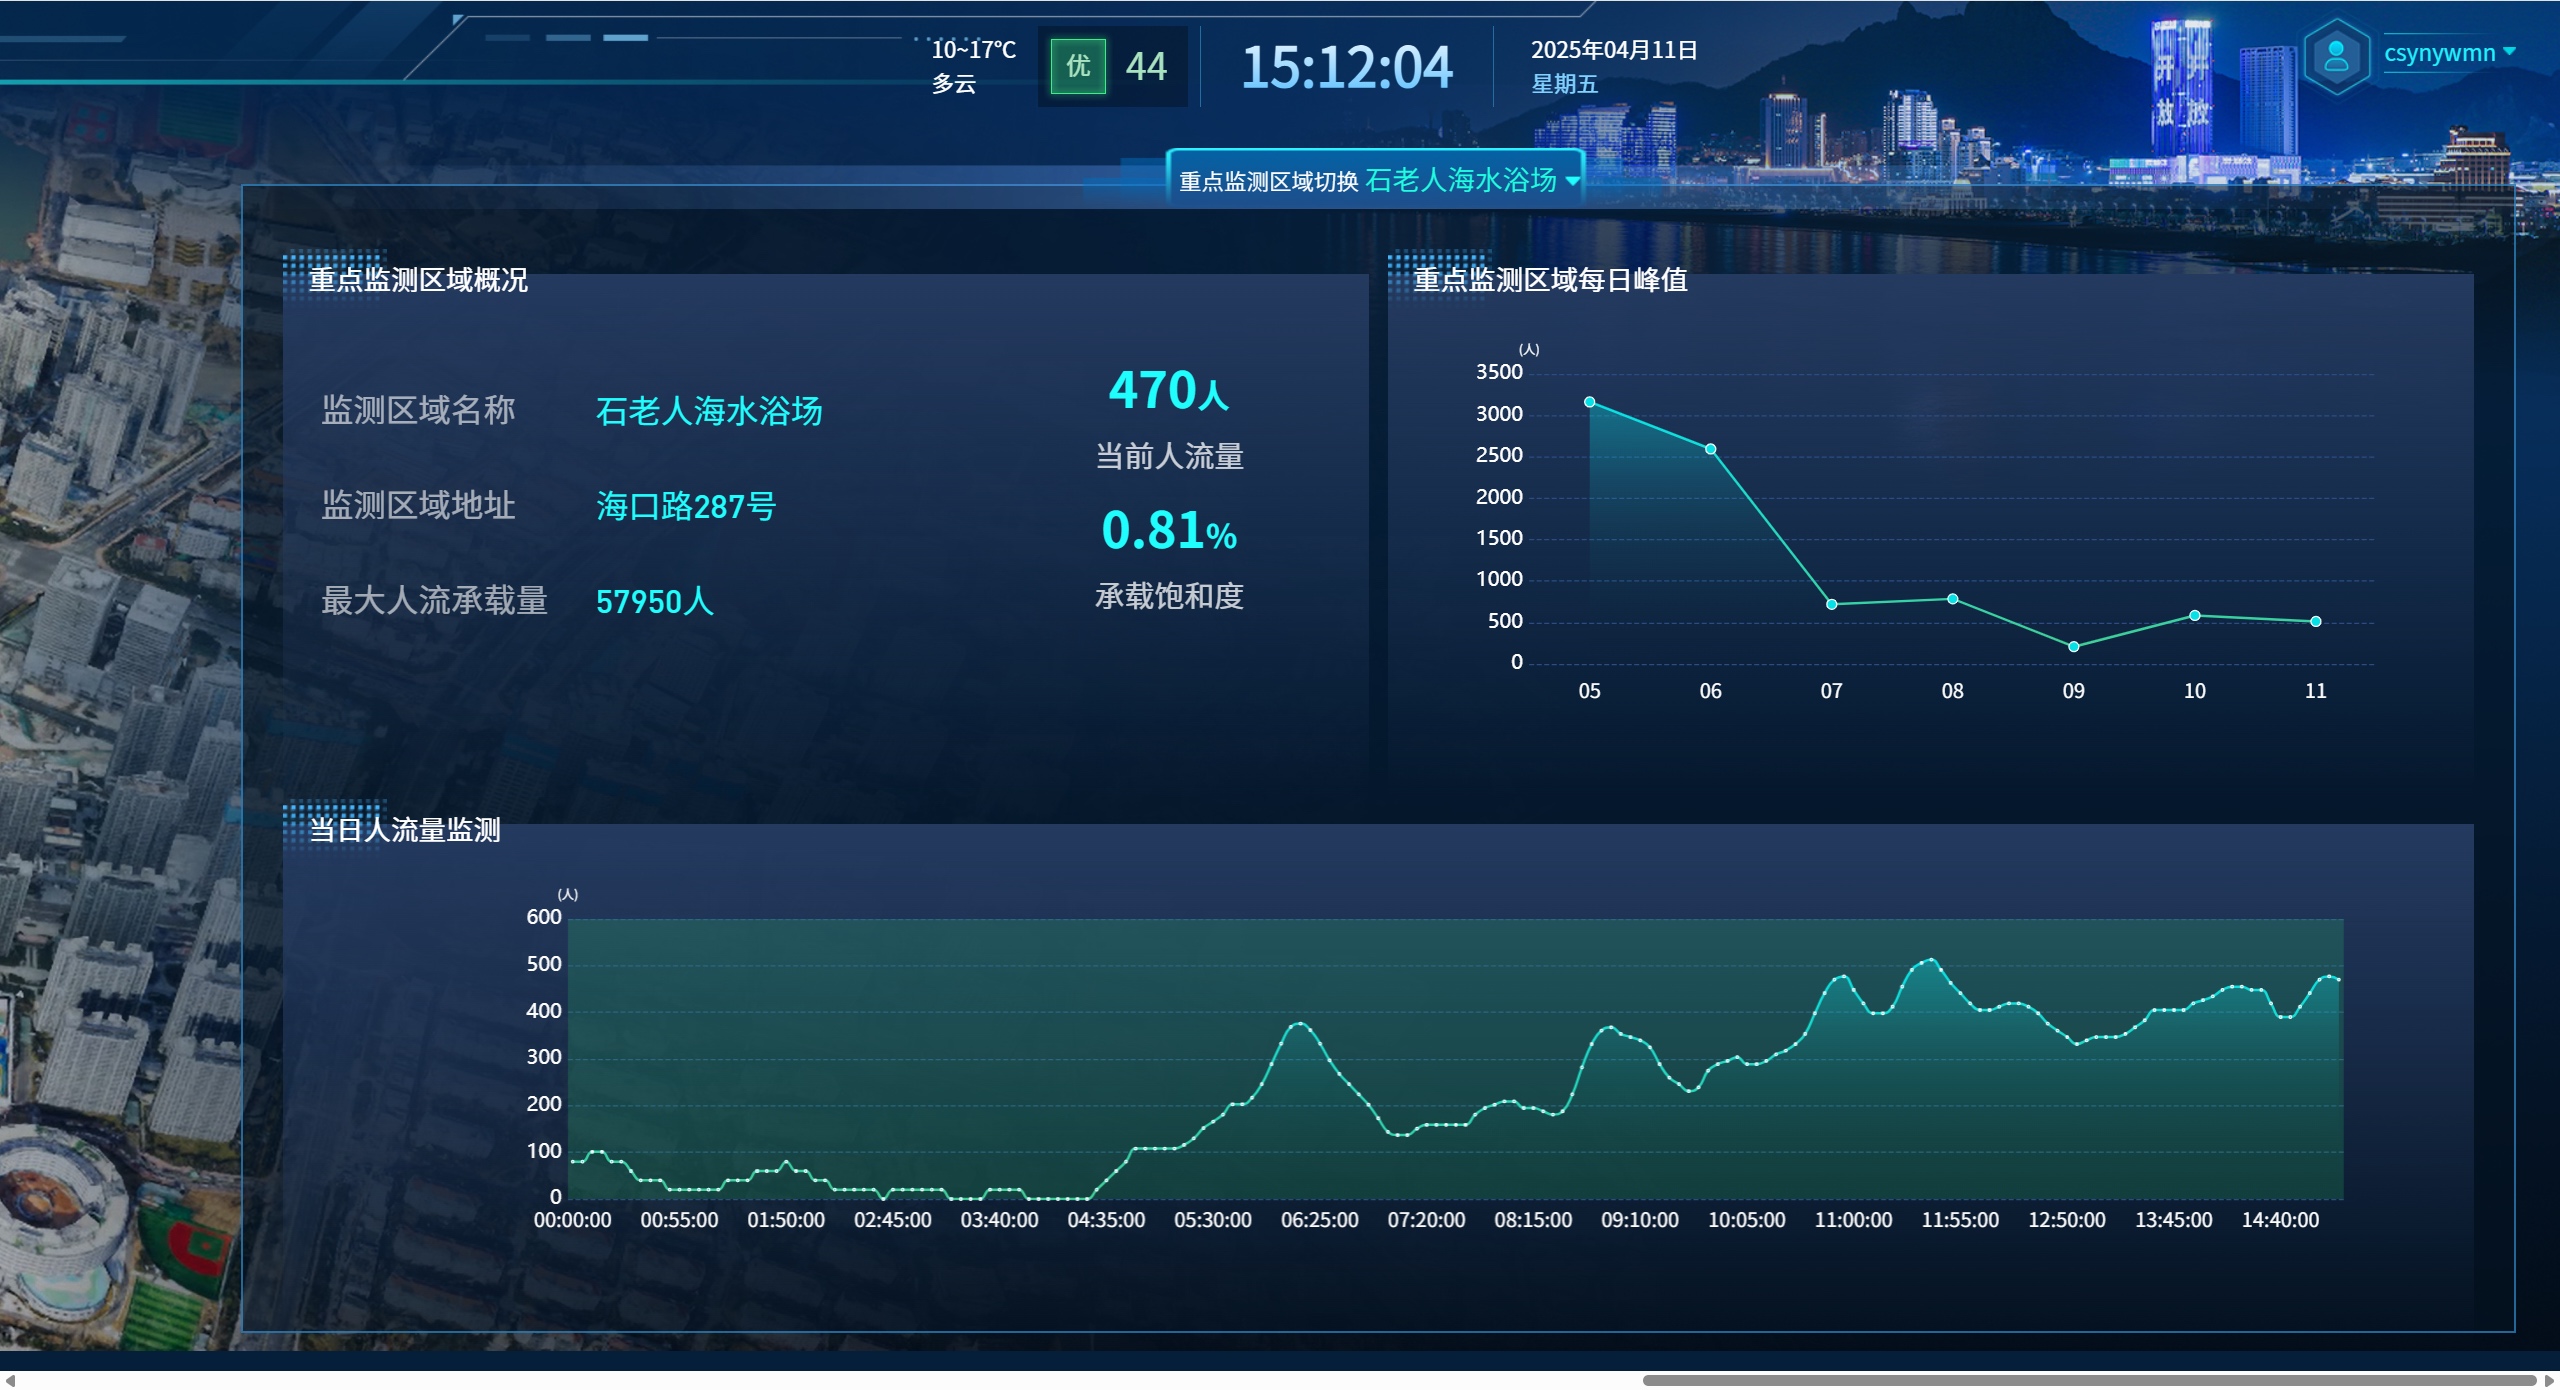Image resolution: width=2560 pixels, height=1390 pixels.
Task: Click the green 优 air quality badge
Action: [x=1078, y=66]
